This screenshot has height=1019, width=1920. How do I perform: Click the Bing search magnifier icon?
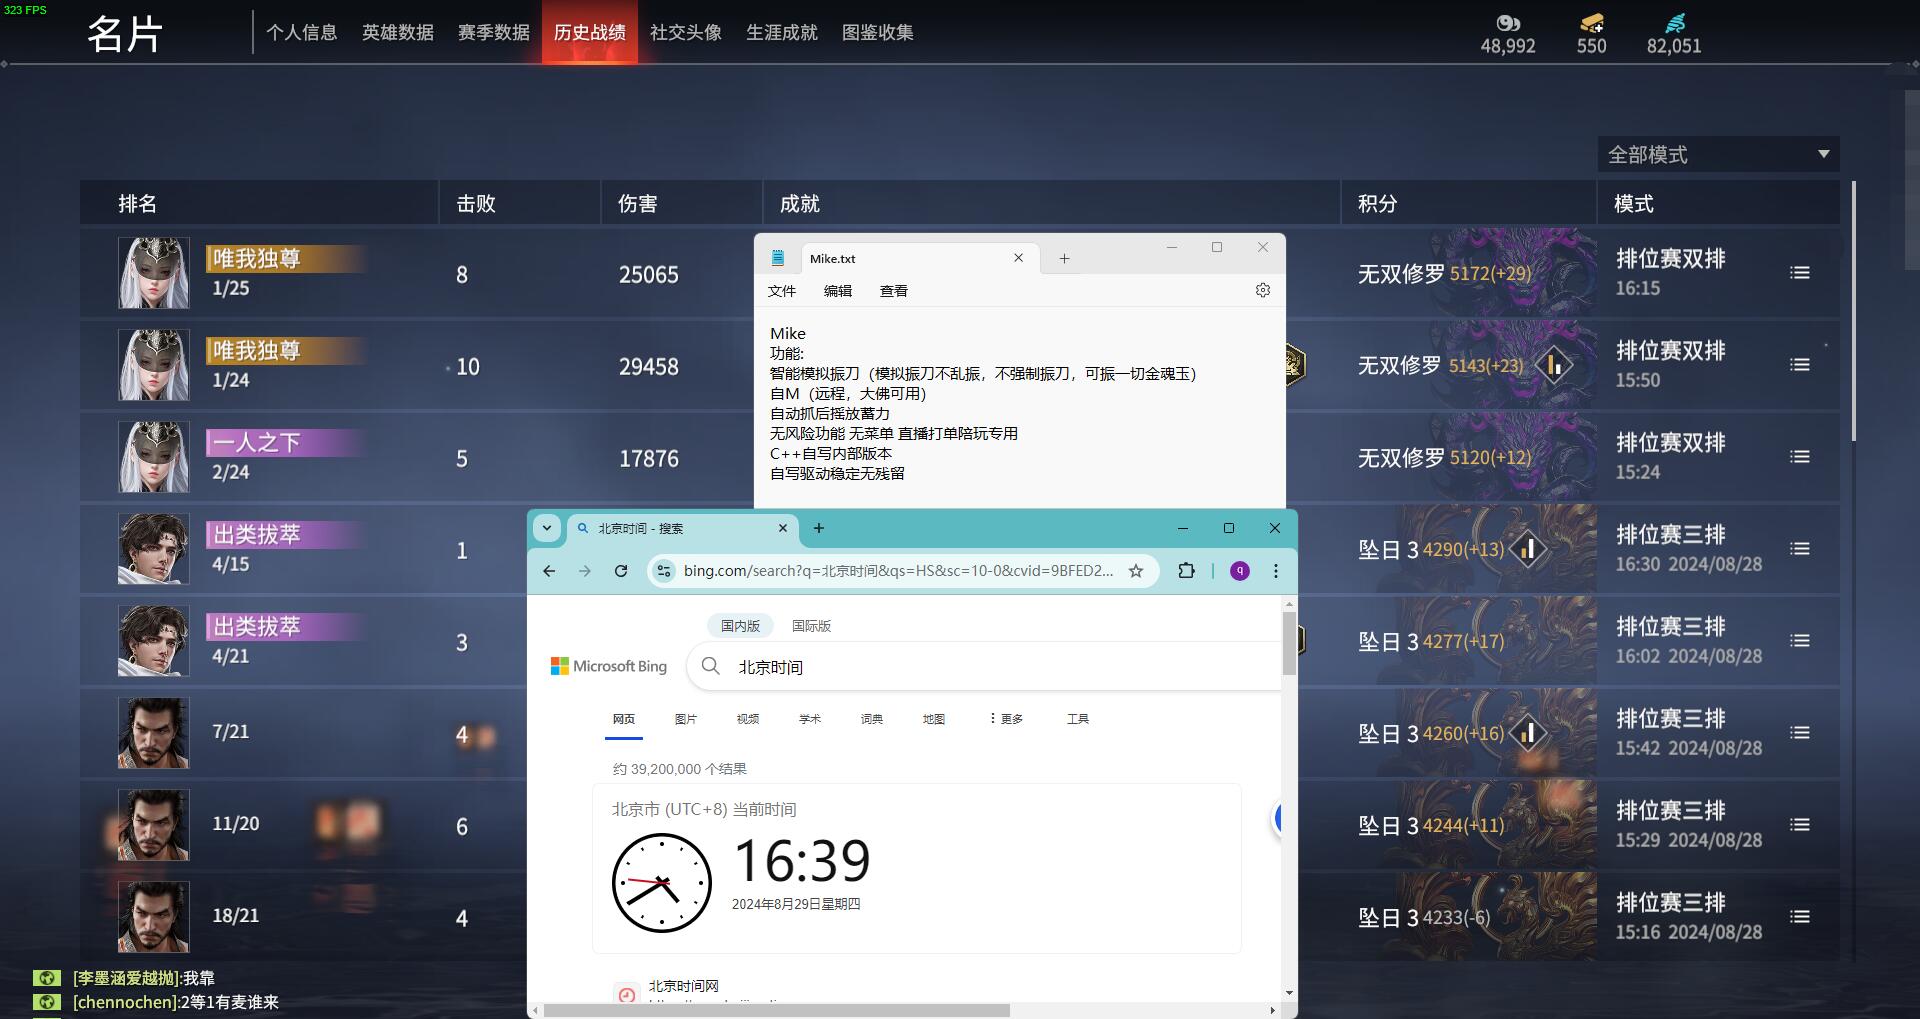coord(711,666)
